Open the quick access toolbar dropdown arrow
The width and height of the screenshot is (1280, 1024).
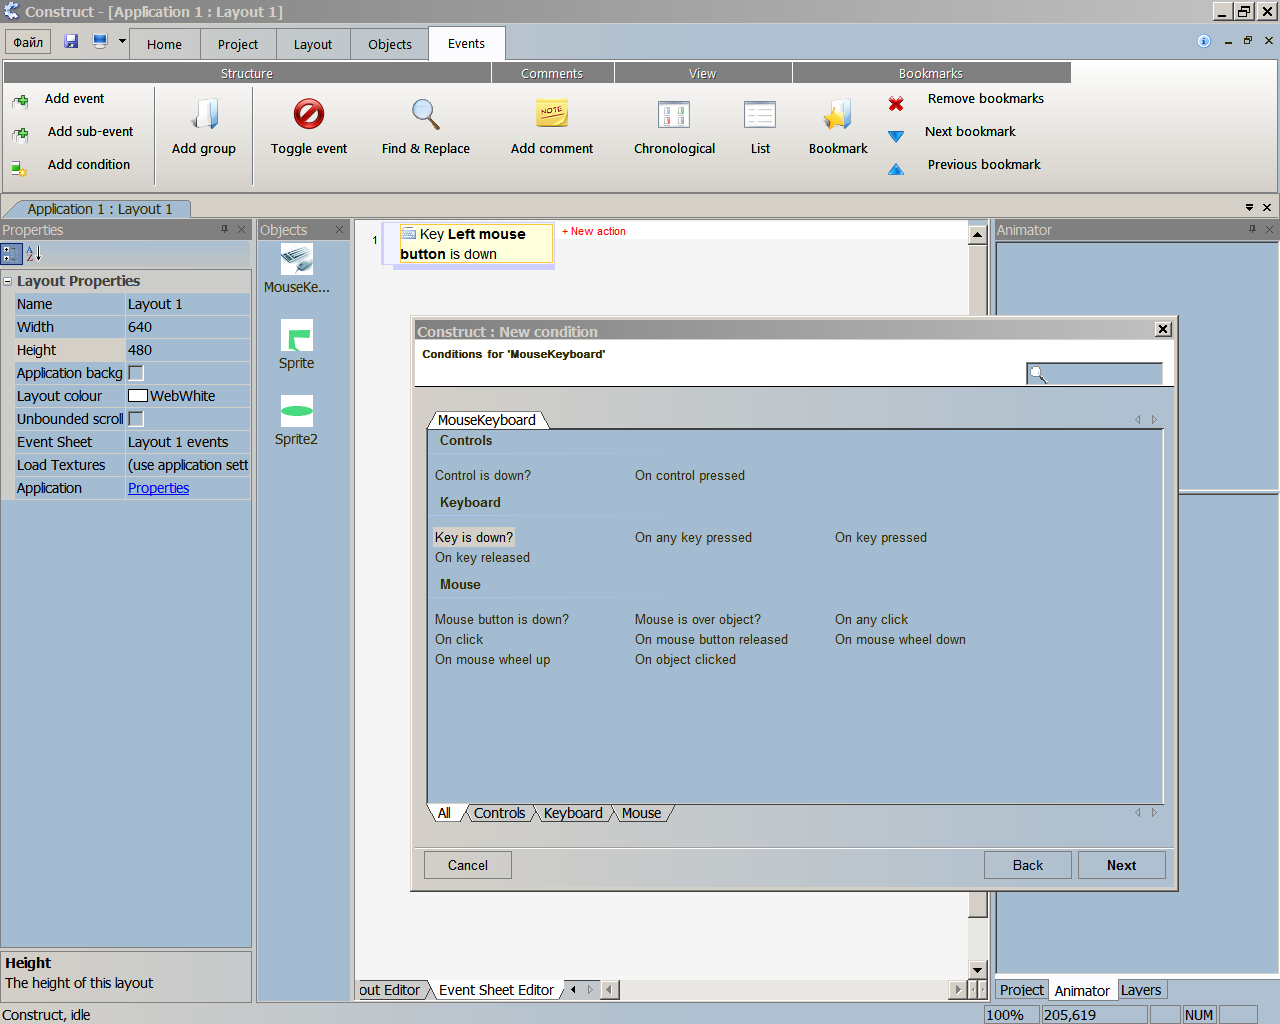pos(122,41)
